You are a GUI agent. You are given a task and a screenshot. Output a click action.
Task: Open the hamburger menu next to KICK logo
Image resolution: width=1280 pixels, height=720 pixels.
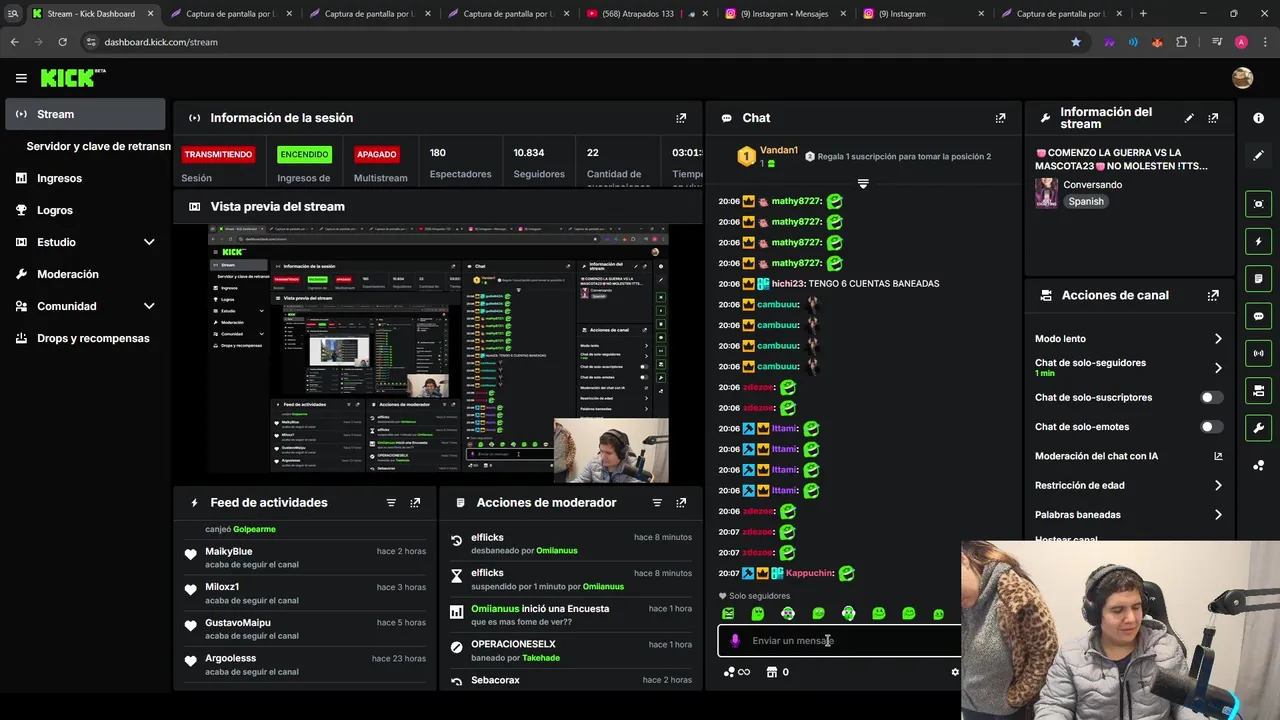(x=21, y=78)
